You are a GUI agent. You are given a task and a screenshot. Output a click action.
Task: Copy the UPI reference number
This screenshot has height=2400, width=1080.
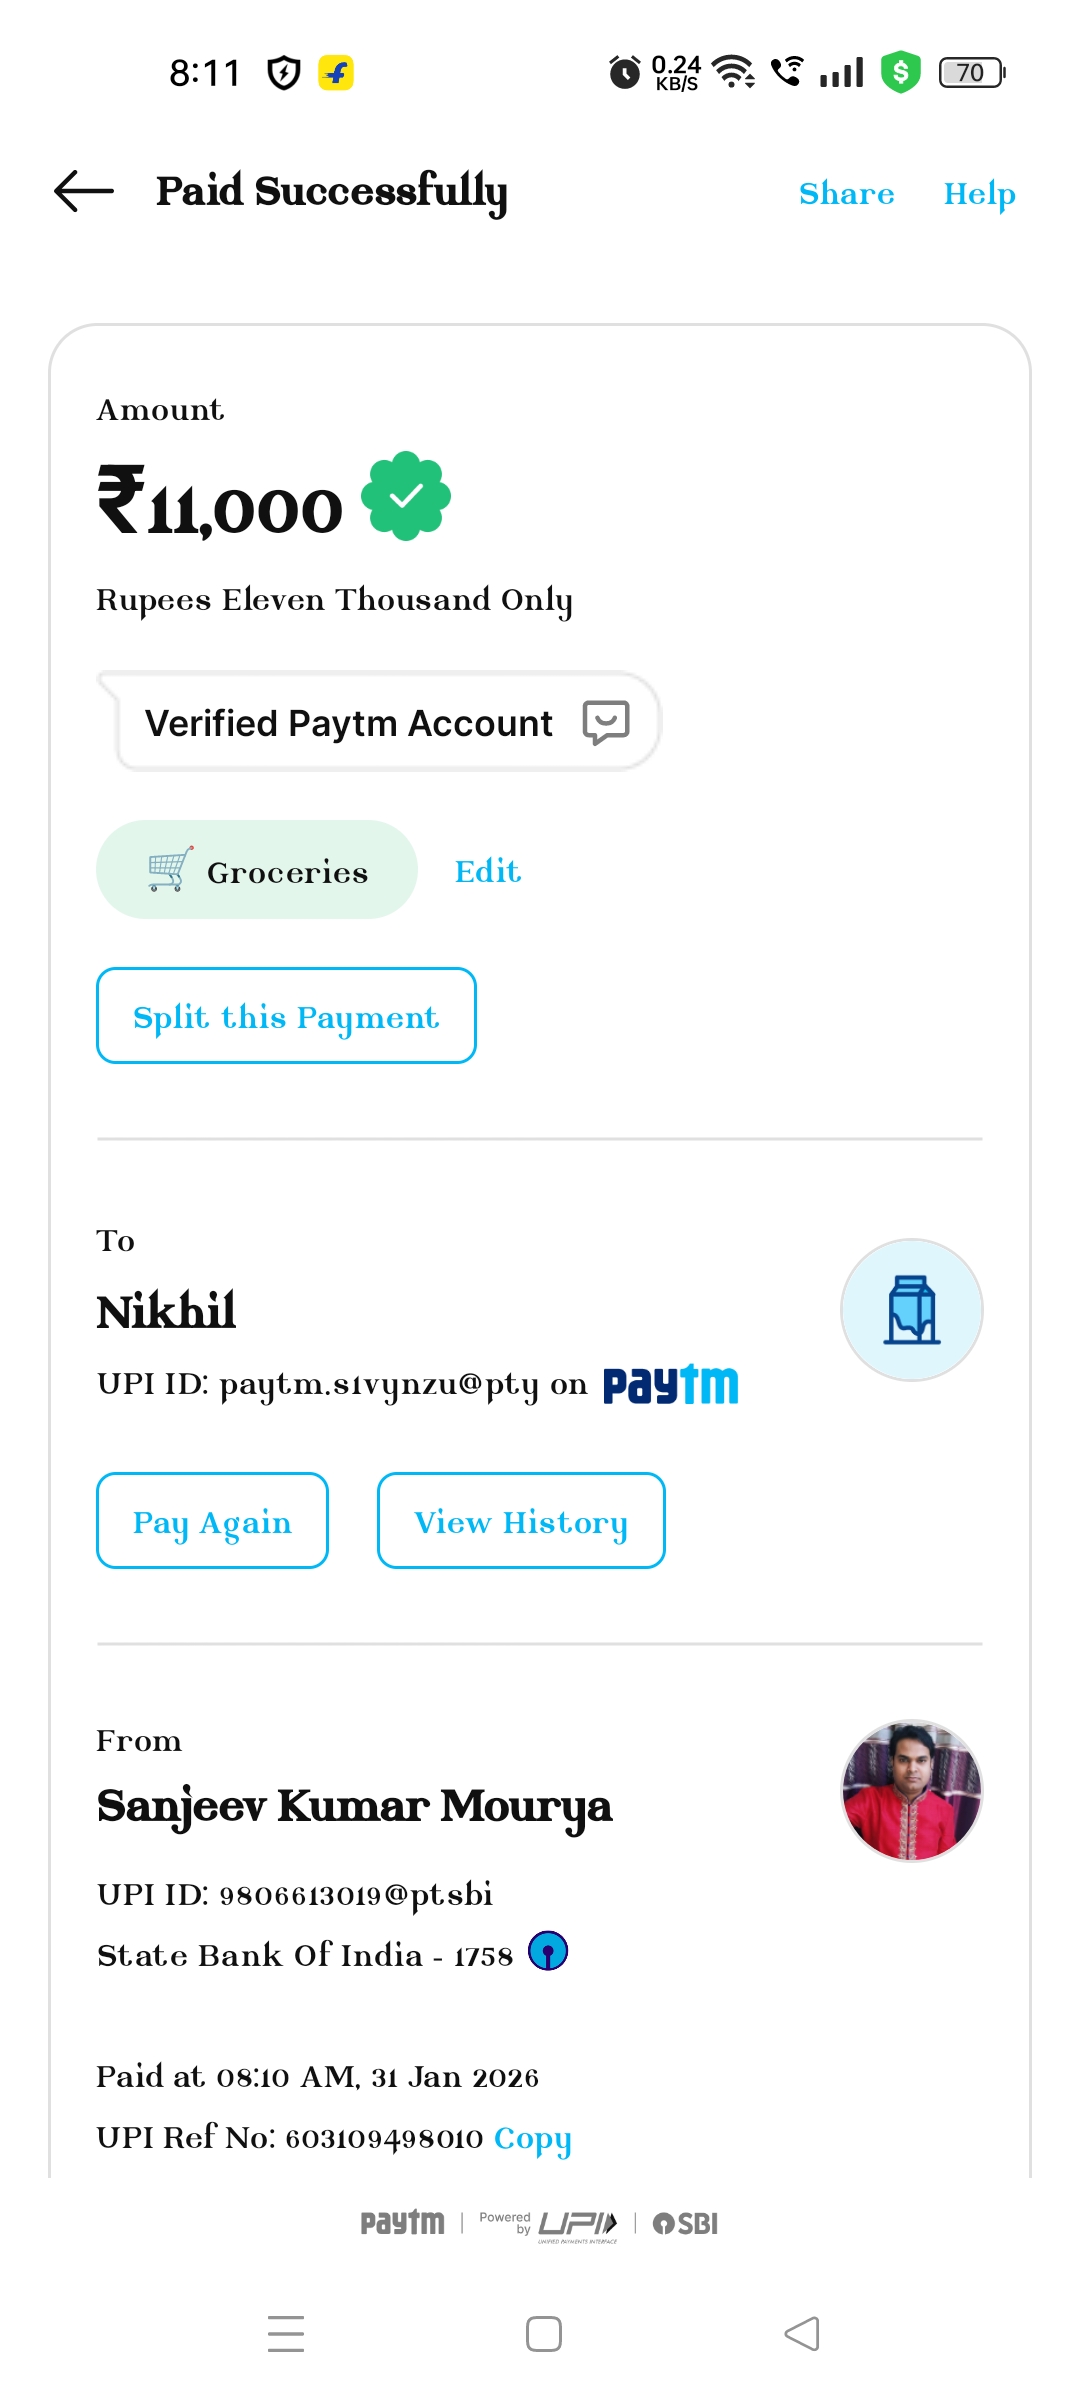click(x=532, y=2138)
